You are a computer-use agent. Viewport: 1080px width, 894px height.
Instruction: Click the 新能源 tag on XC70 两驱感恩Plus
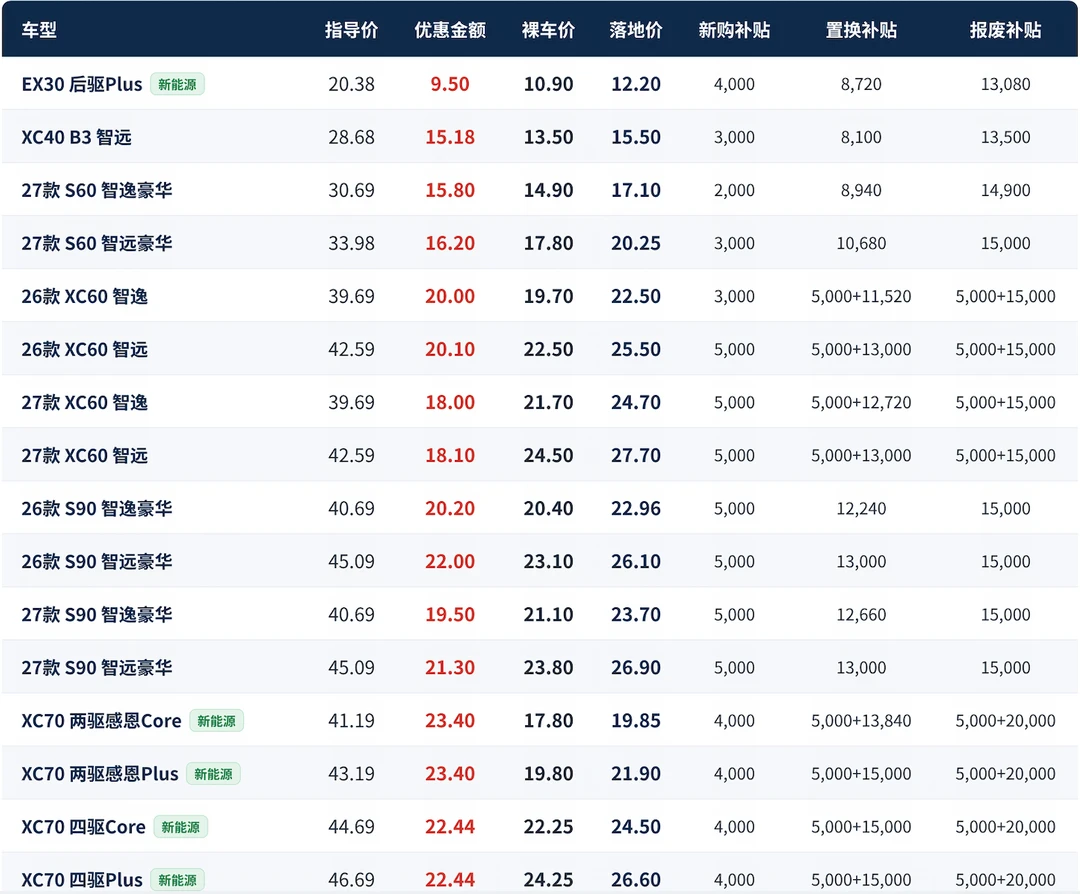pyautogui.click(x=214, y=774)
